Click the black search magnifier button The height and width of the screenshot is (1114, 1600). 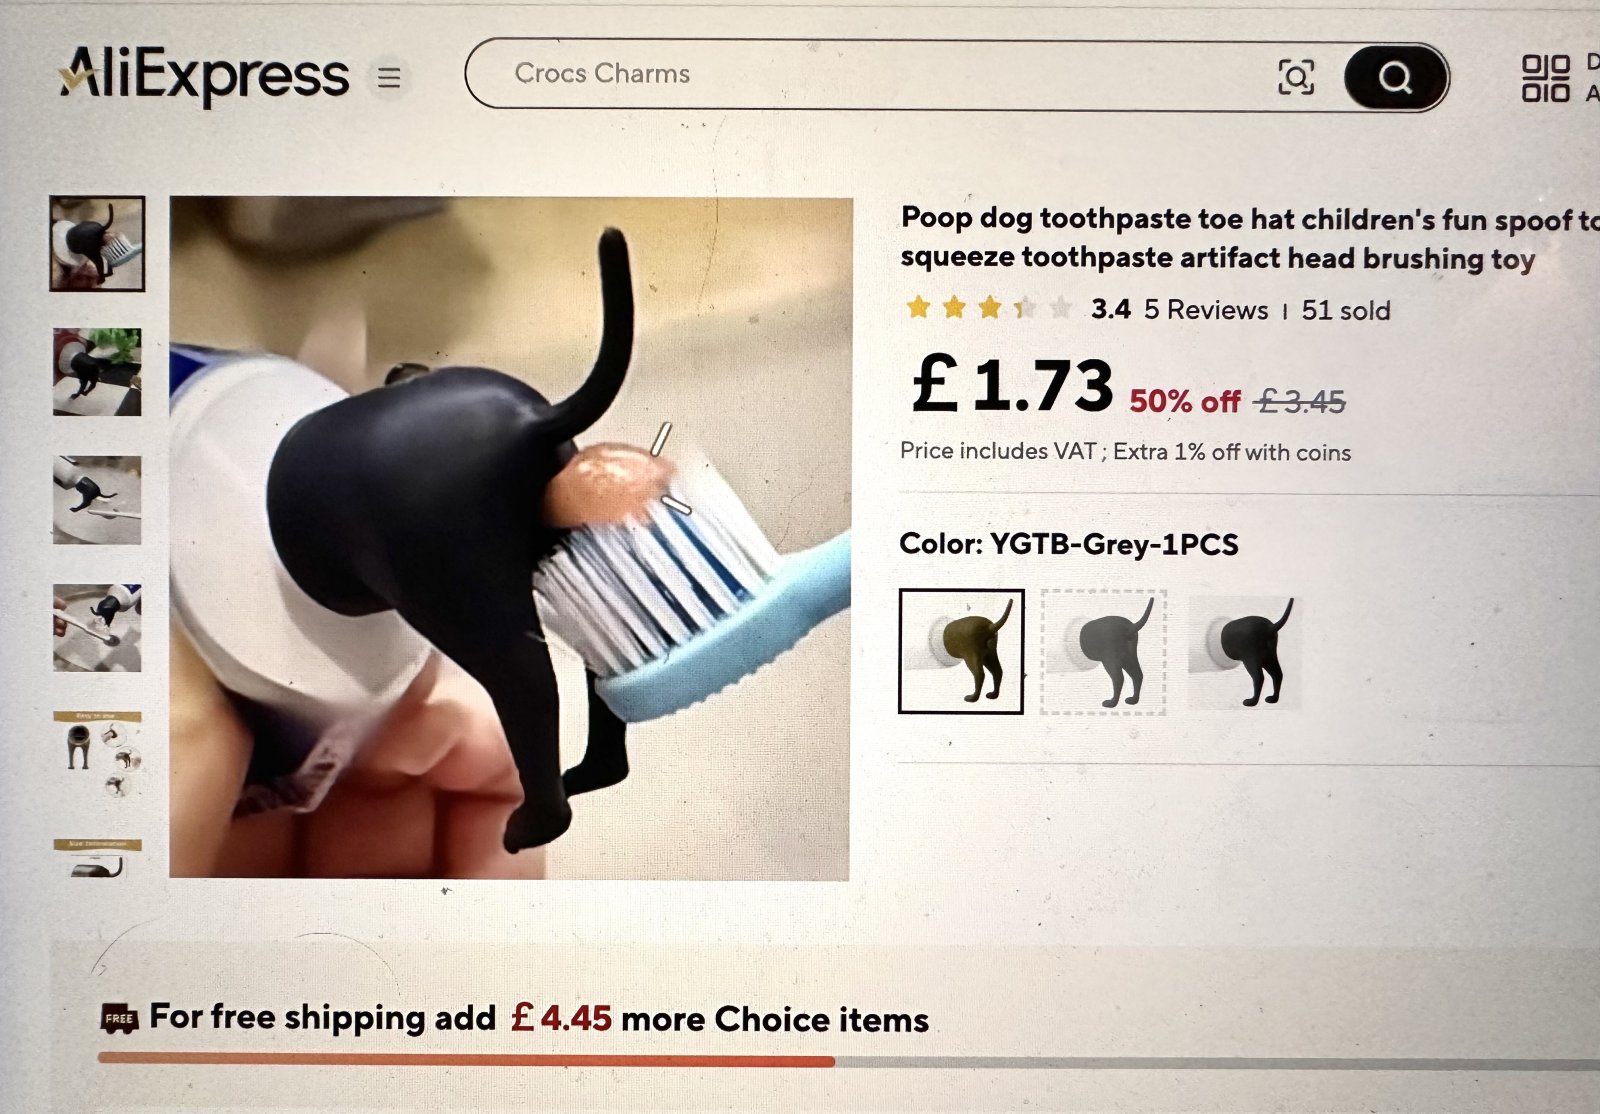1395,76
